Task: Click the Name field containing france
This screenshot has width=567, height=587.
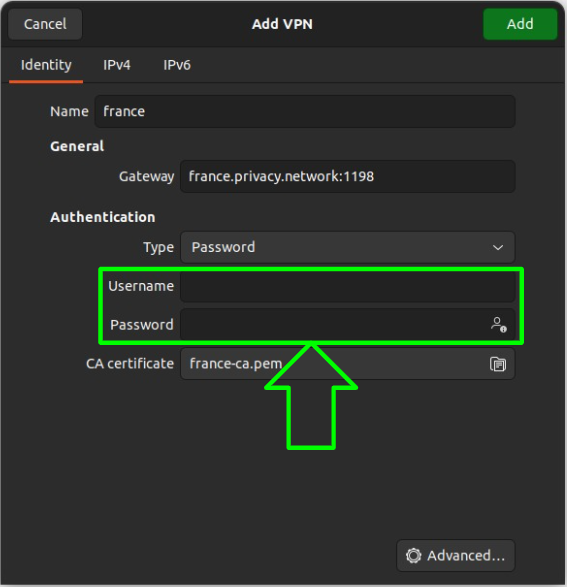Action: pos(305,112)
